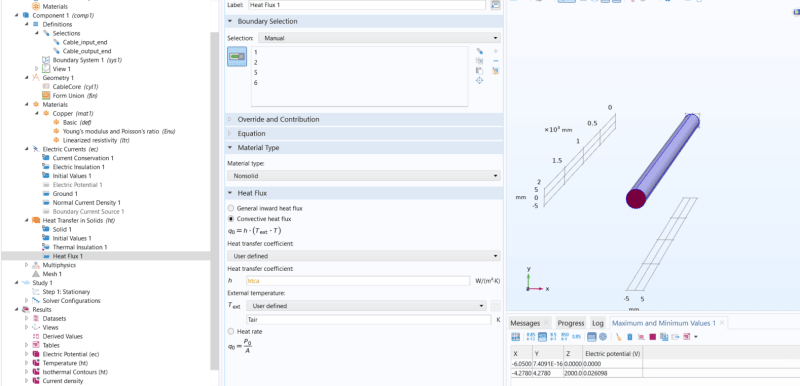Select General inward heat flux option
Viewport: 800px width, 386px height.
coord(231,208)
